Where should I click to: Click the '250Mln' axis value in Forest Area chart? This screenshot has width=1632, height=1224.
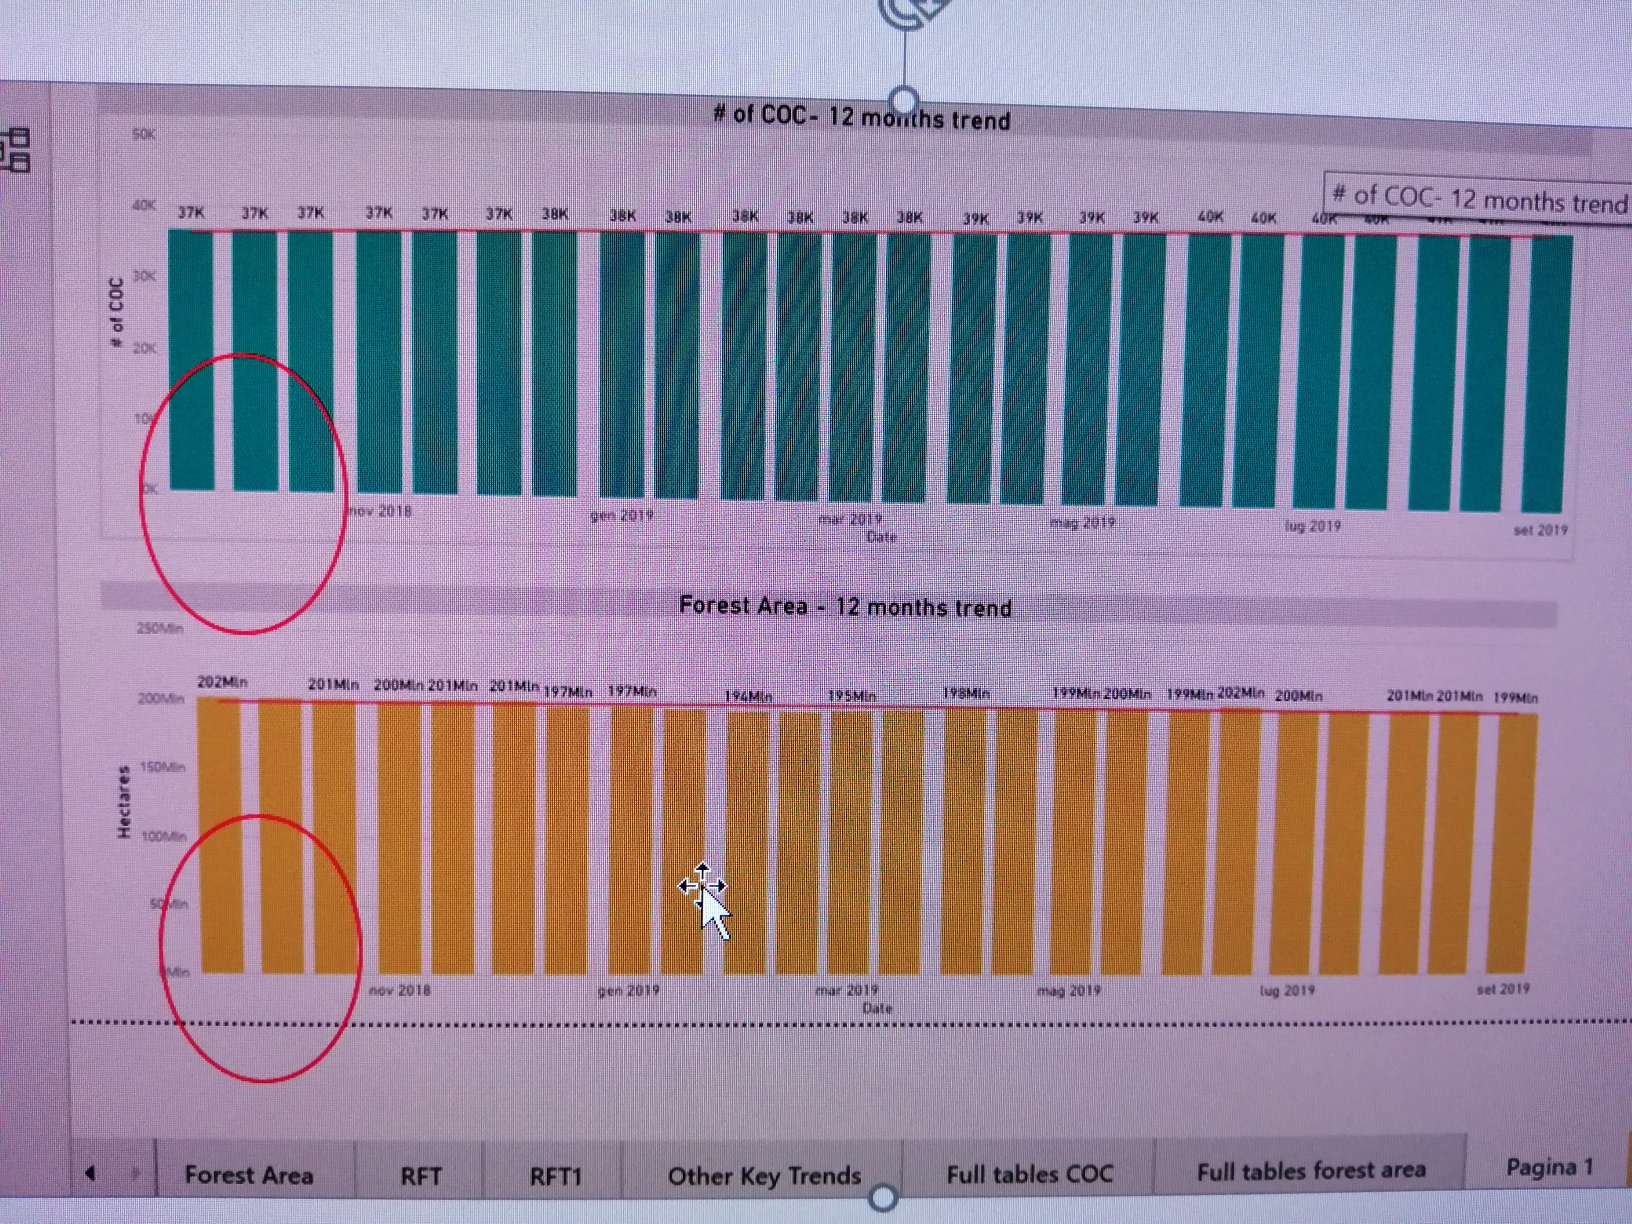[160, 629]
